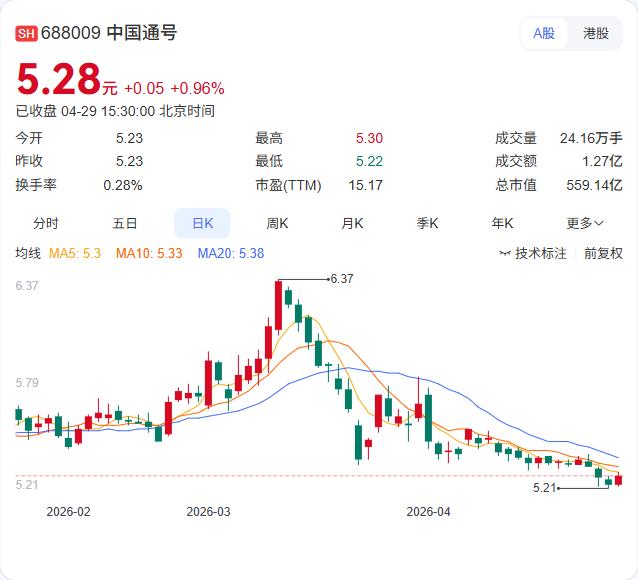Click the red SH exchange badge
This screenshot has width=638, height=580.
pyautogui.click(x=26, y=33)
